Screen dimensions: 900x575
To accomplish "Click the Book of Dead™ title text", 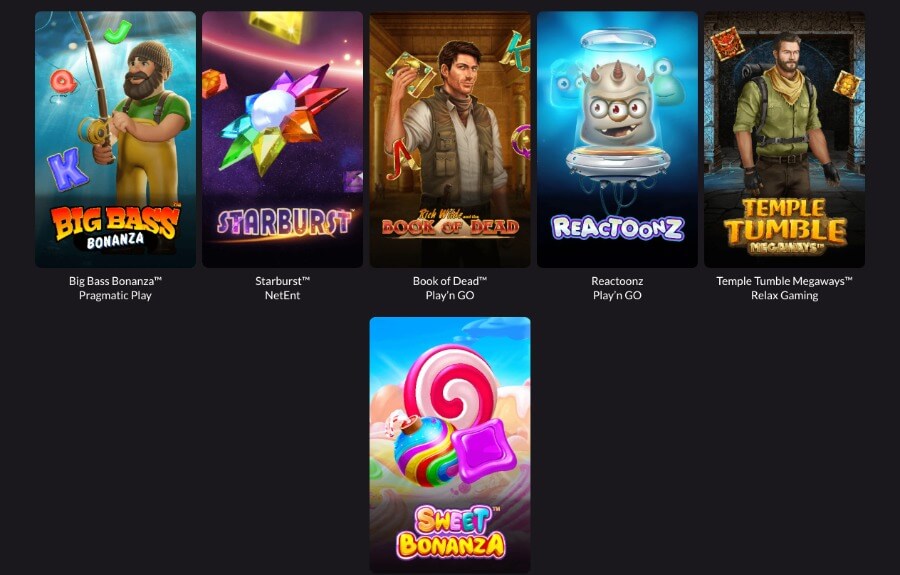I will point(450,281).
